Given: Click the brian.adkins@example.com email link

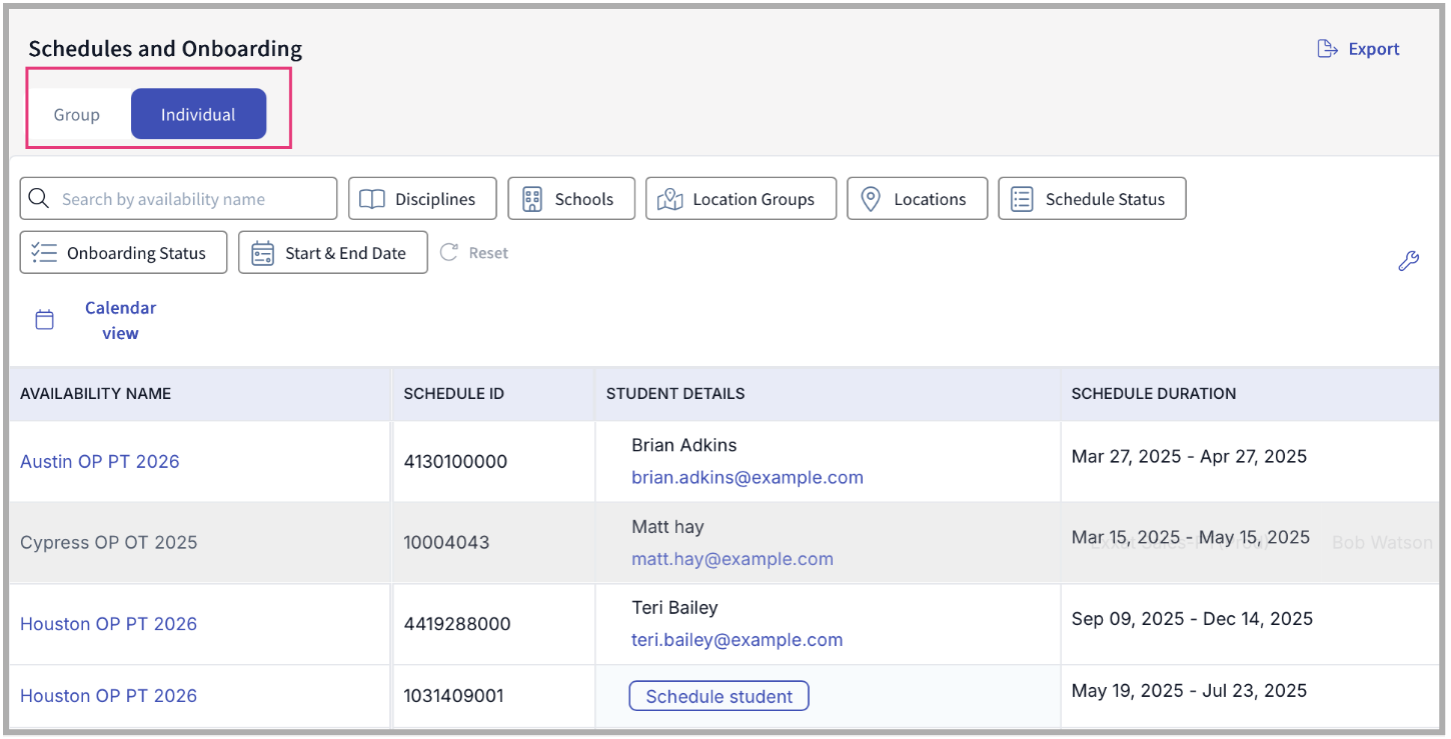Looking at the screenshot, I should pos(747,478).
